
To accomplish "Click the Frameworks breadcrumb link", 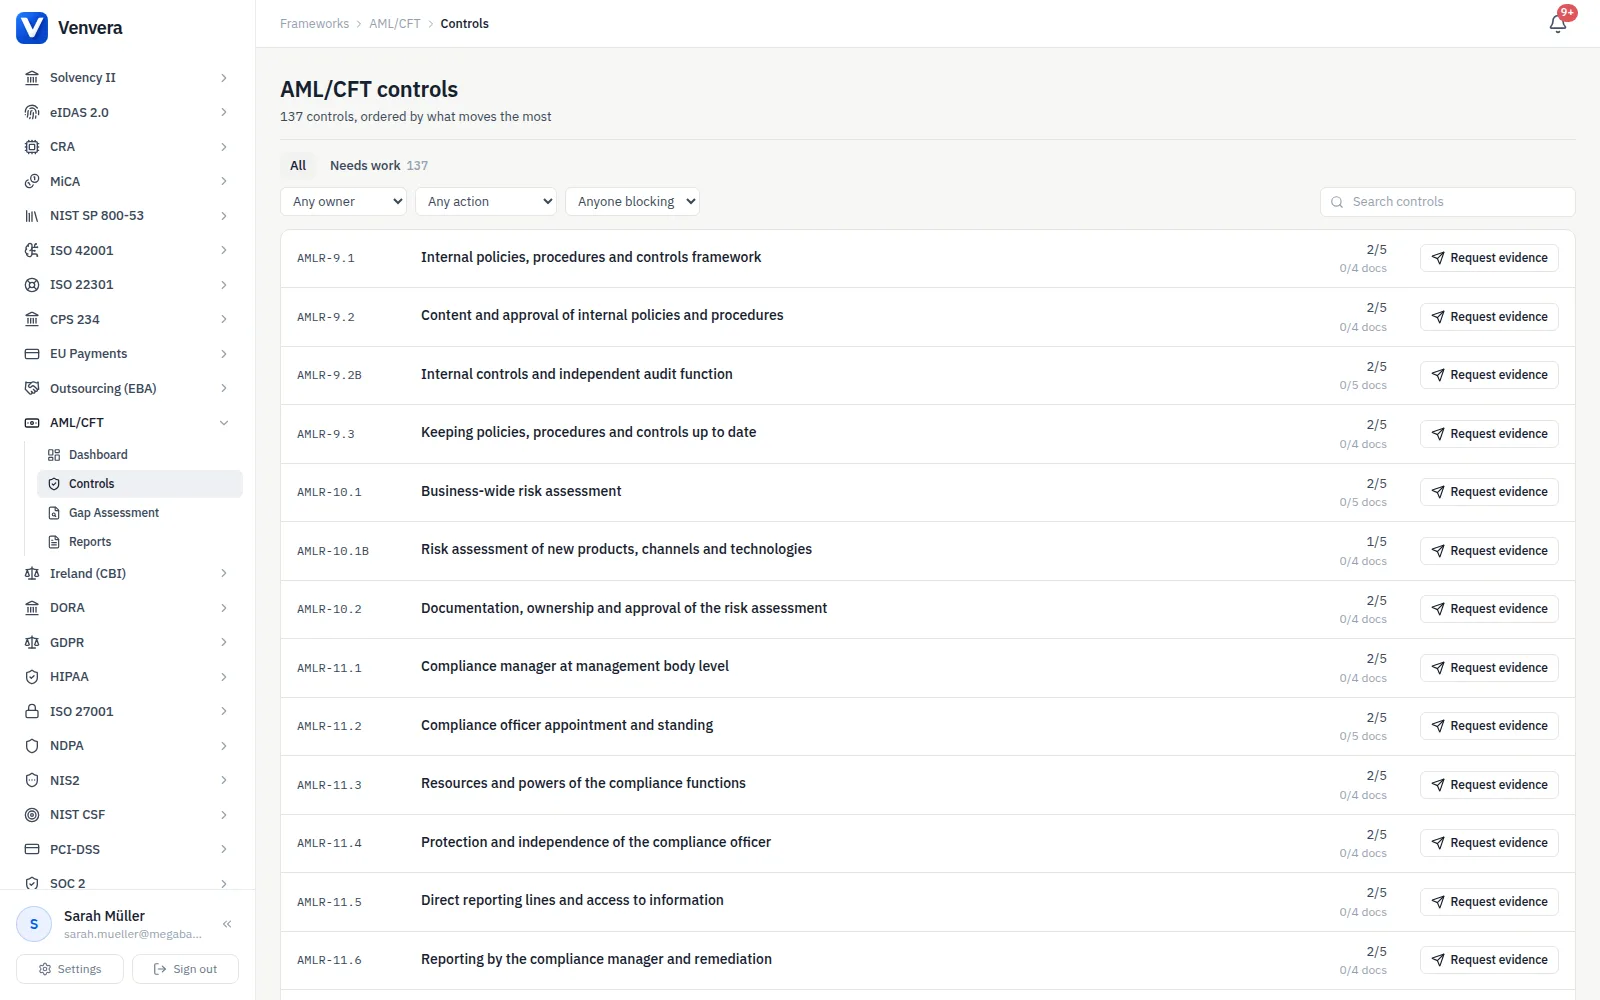I will [314, 24].
